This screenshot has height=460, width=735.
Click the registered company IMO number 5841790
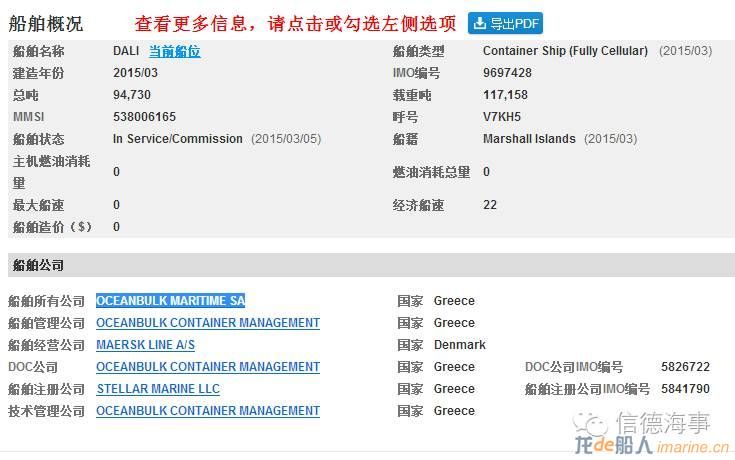(x=685, y=389)
